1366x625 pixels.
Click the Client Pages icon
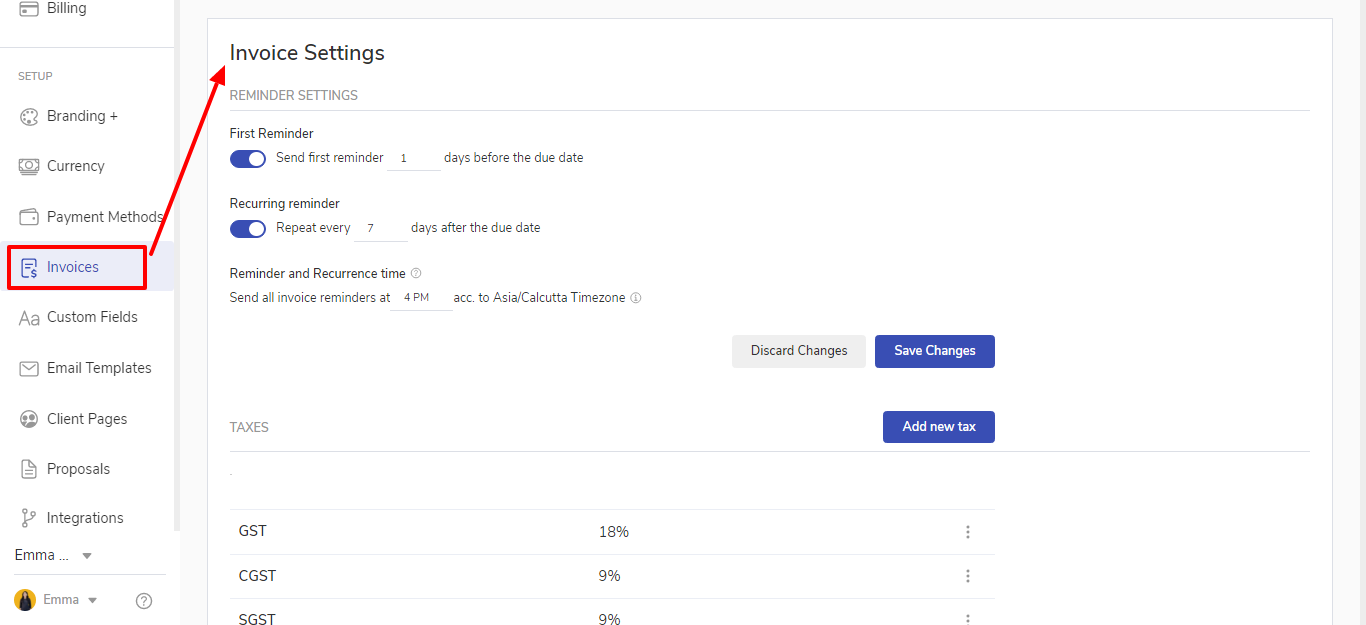tap(29, 419)
